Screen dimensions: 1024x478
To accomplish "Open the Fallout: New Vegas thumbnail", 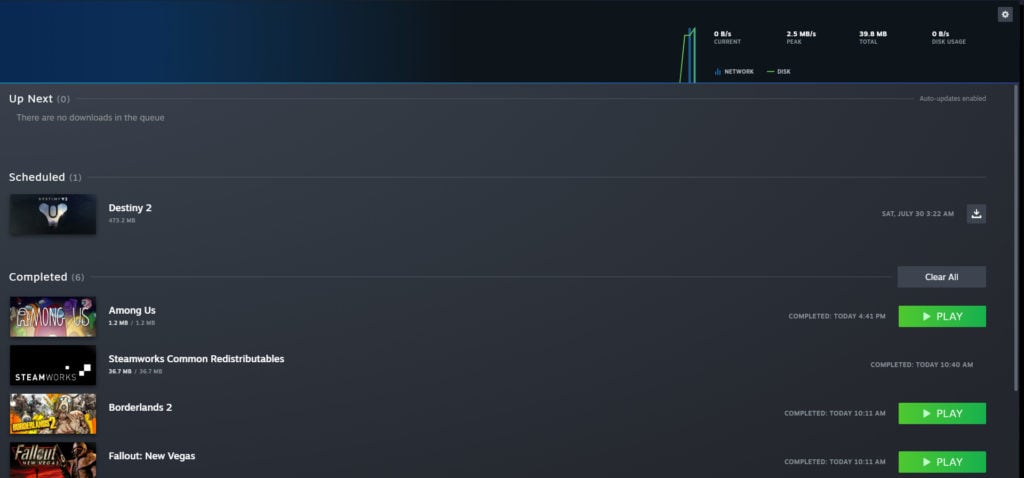I will [53, 460].
